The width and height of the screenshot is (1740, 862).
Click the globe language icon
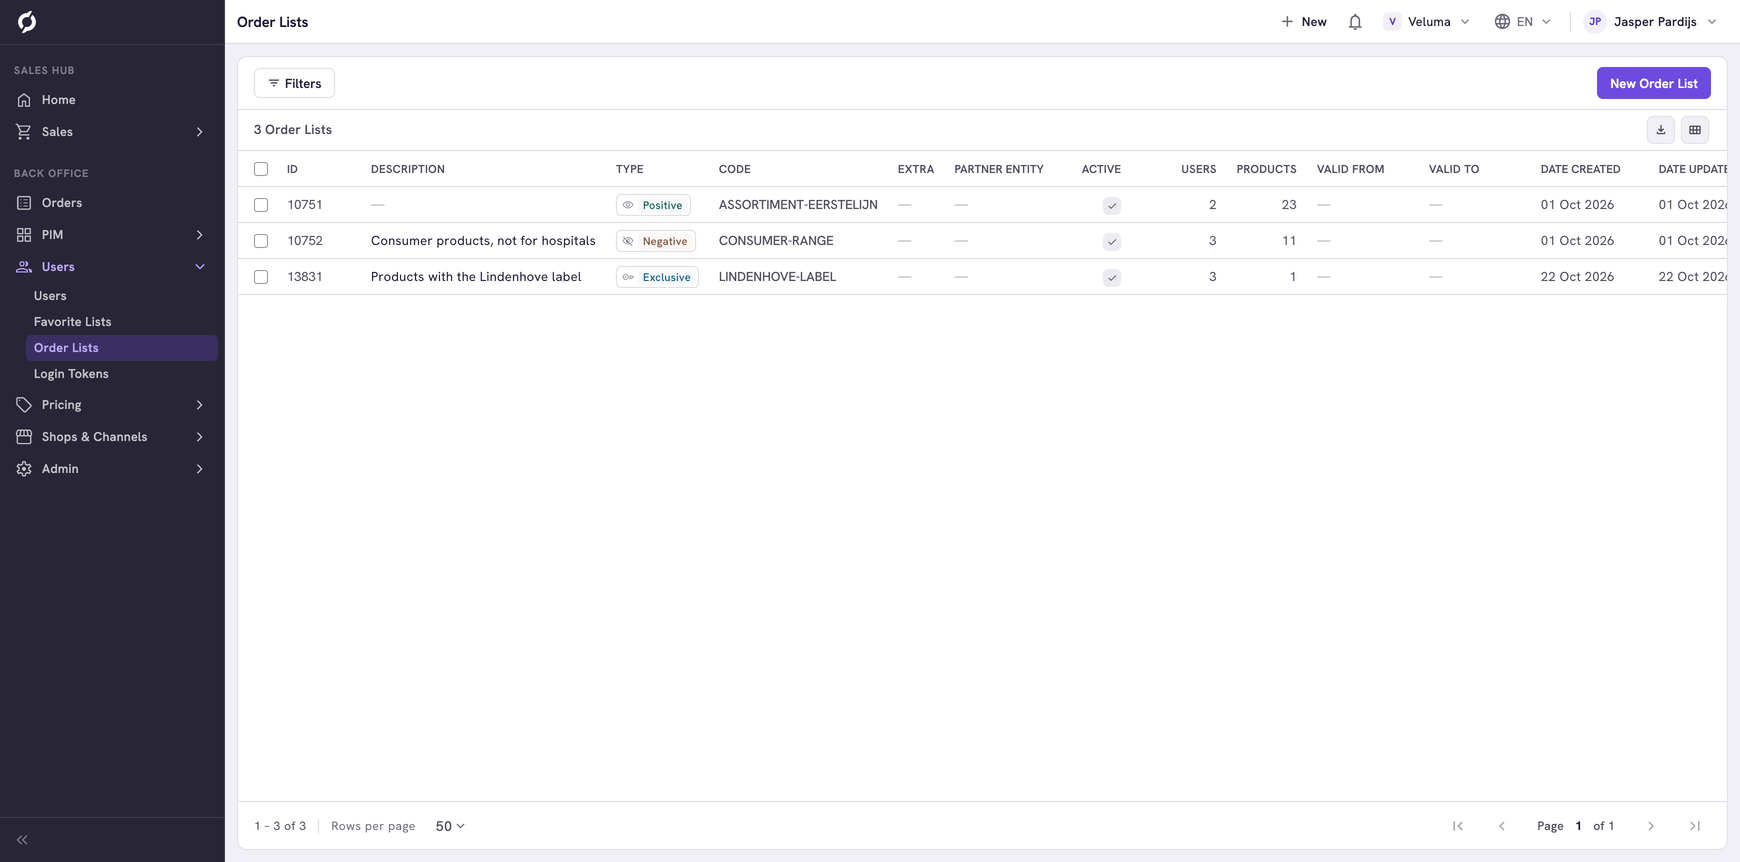[x=1502, y=22]
